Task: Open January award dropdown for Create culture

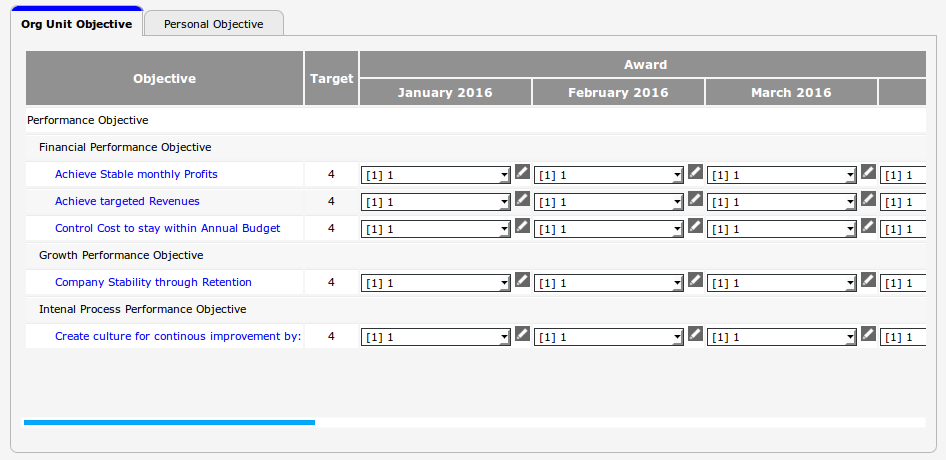Action: (x=436, y=337)
